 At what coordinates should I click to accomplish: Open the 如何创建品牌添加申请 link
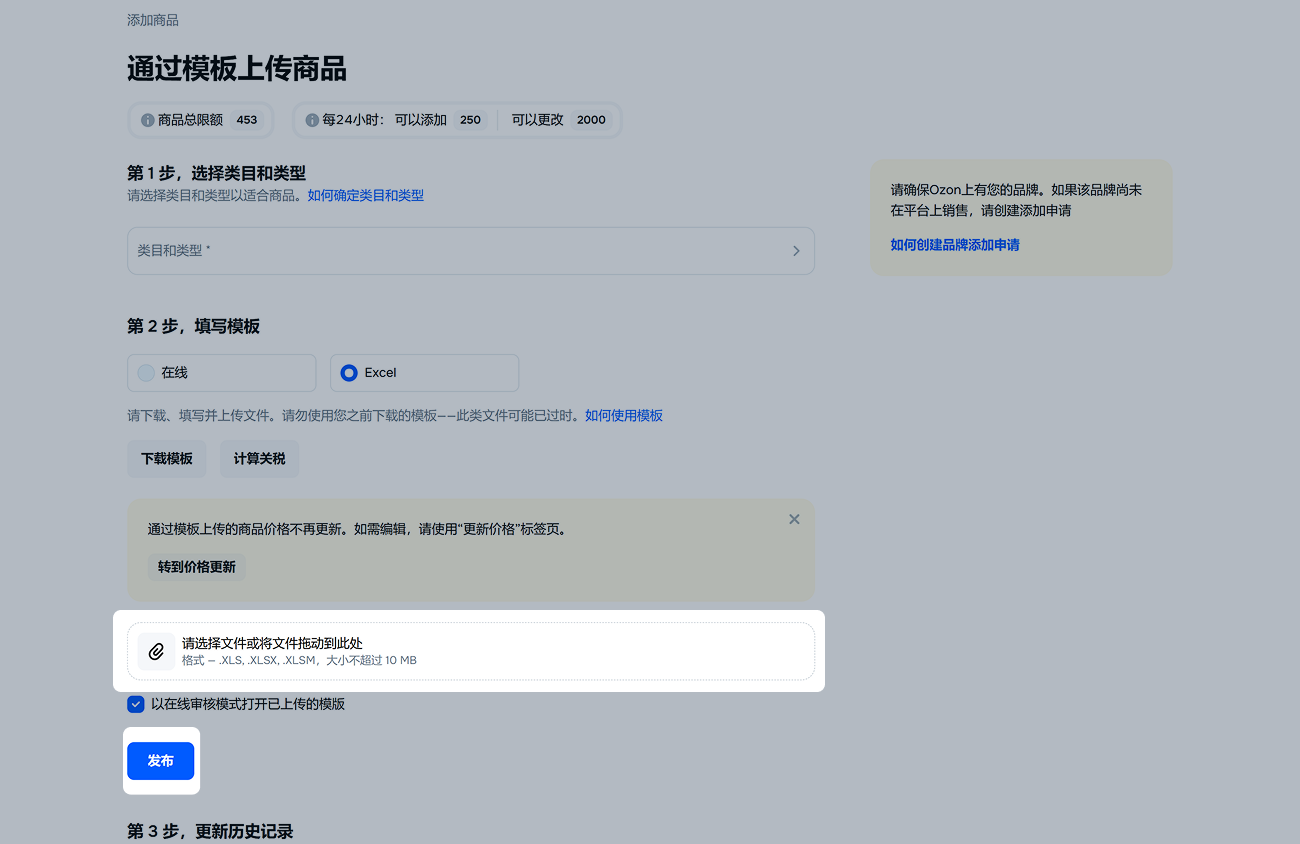coord(955,245)
